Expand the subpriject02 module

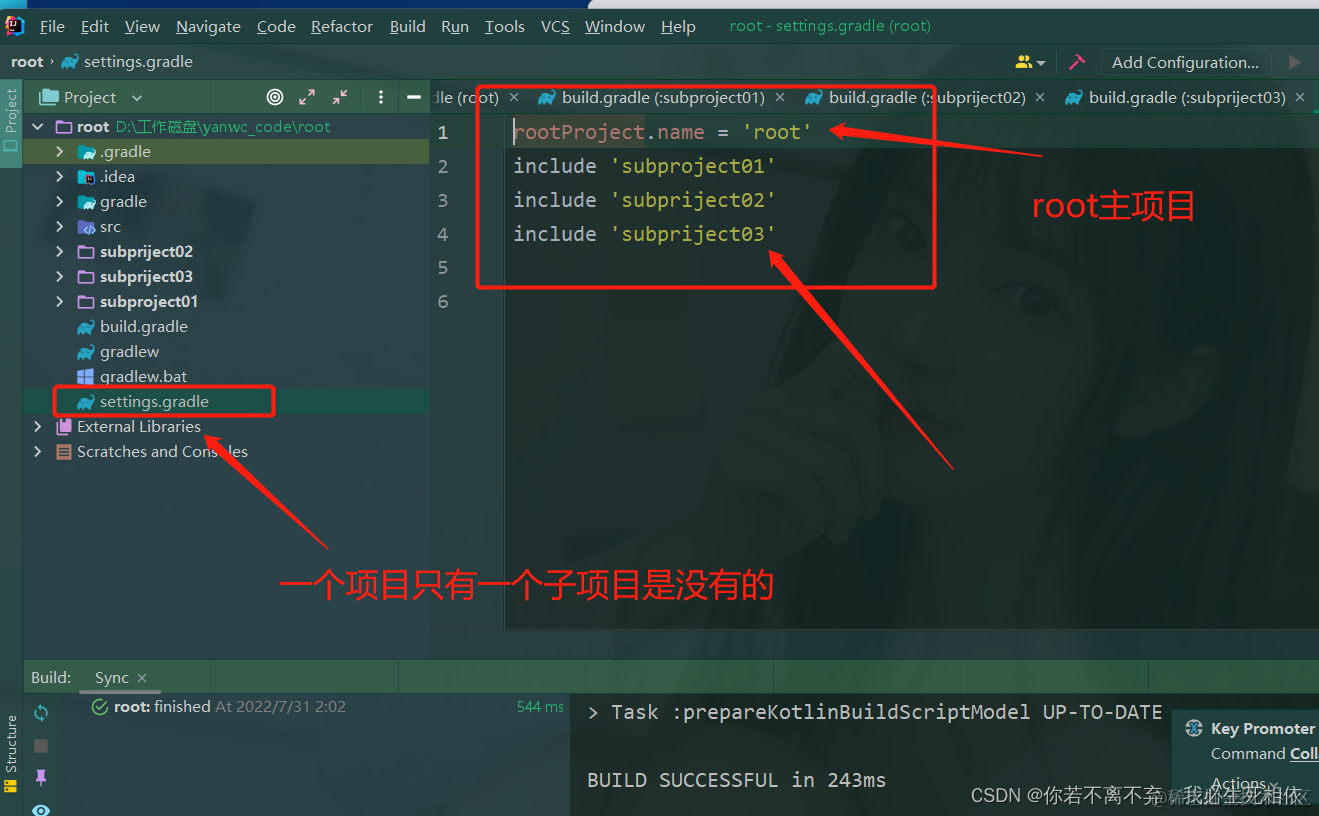[60, 252]
